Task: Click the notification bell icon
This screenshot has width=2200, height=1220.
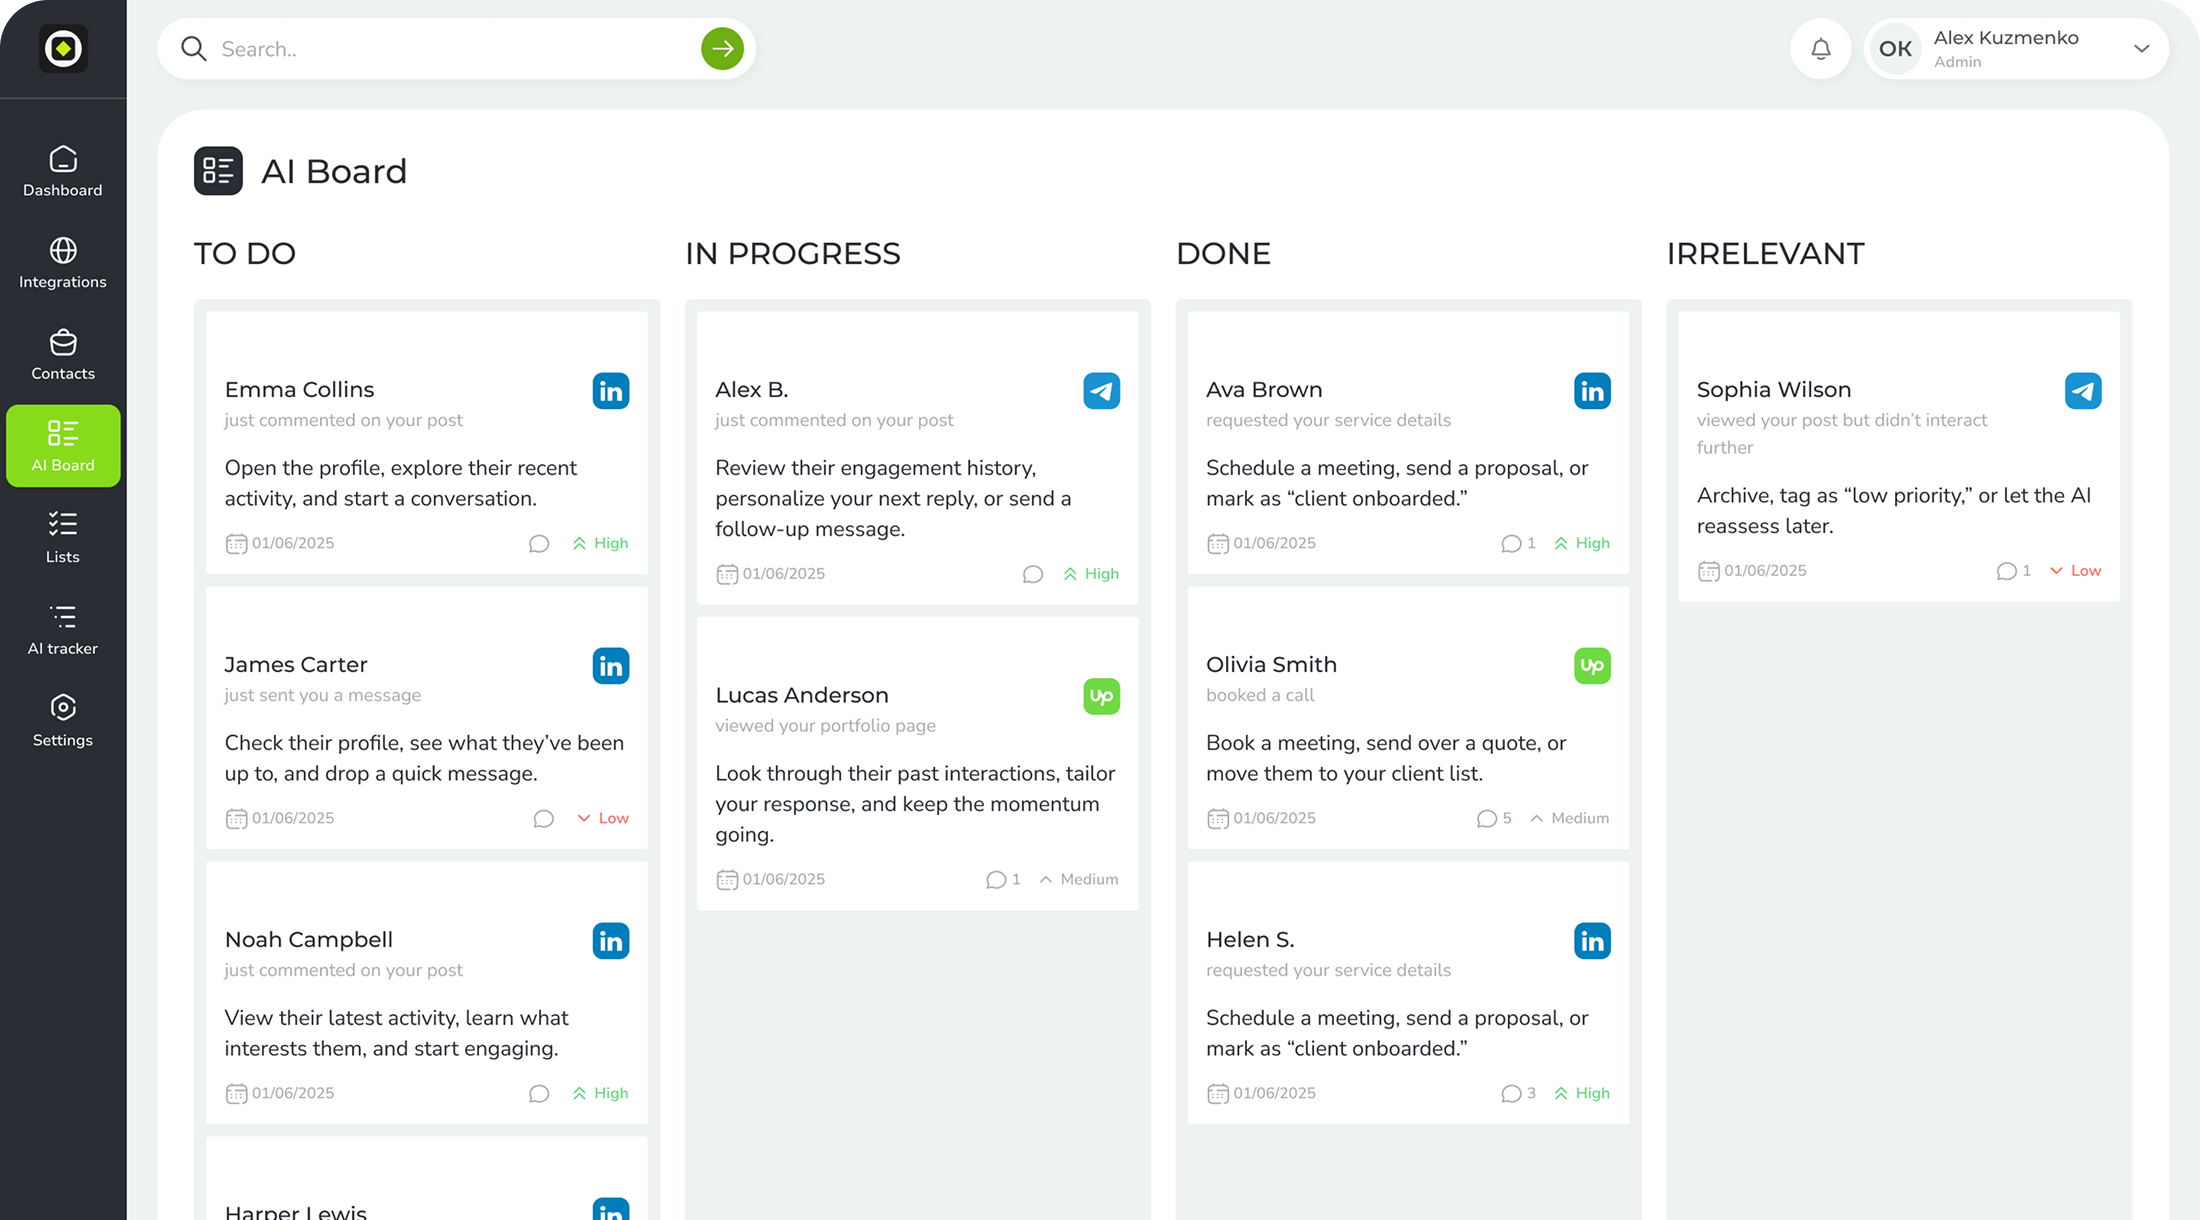Action: click(x=1821, y=49)
